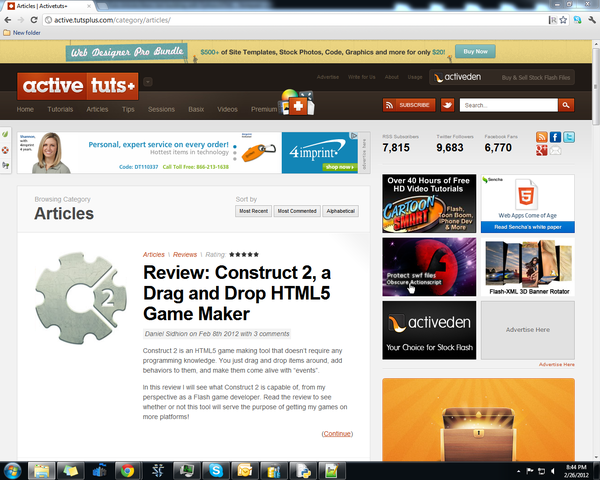Sort articles by Most Commented

[297, 211]
